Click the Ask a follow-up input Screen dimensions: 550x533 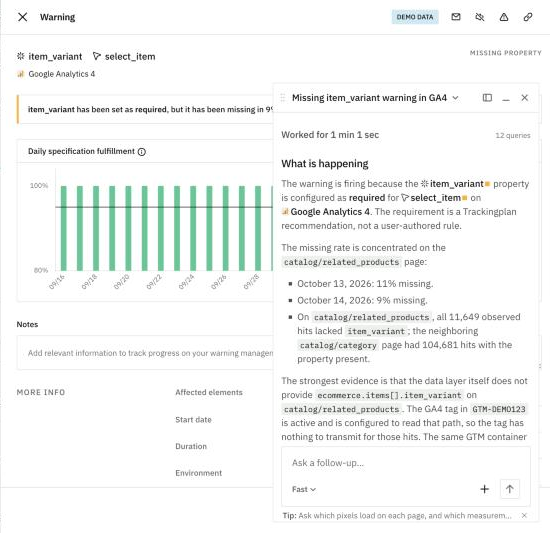[x=405, y=463]
